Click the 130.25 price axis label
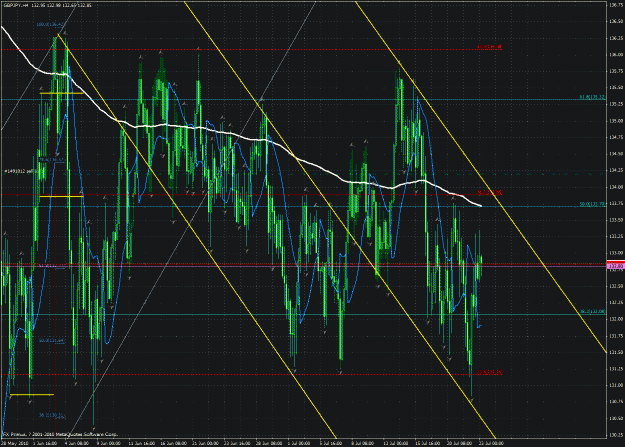 pos(616,435)
